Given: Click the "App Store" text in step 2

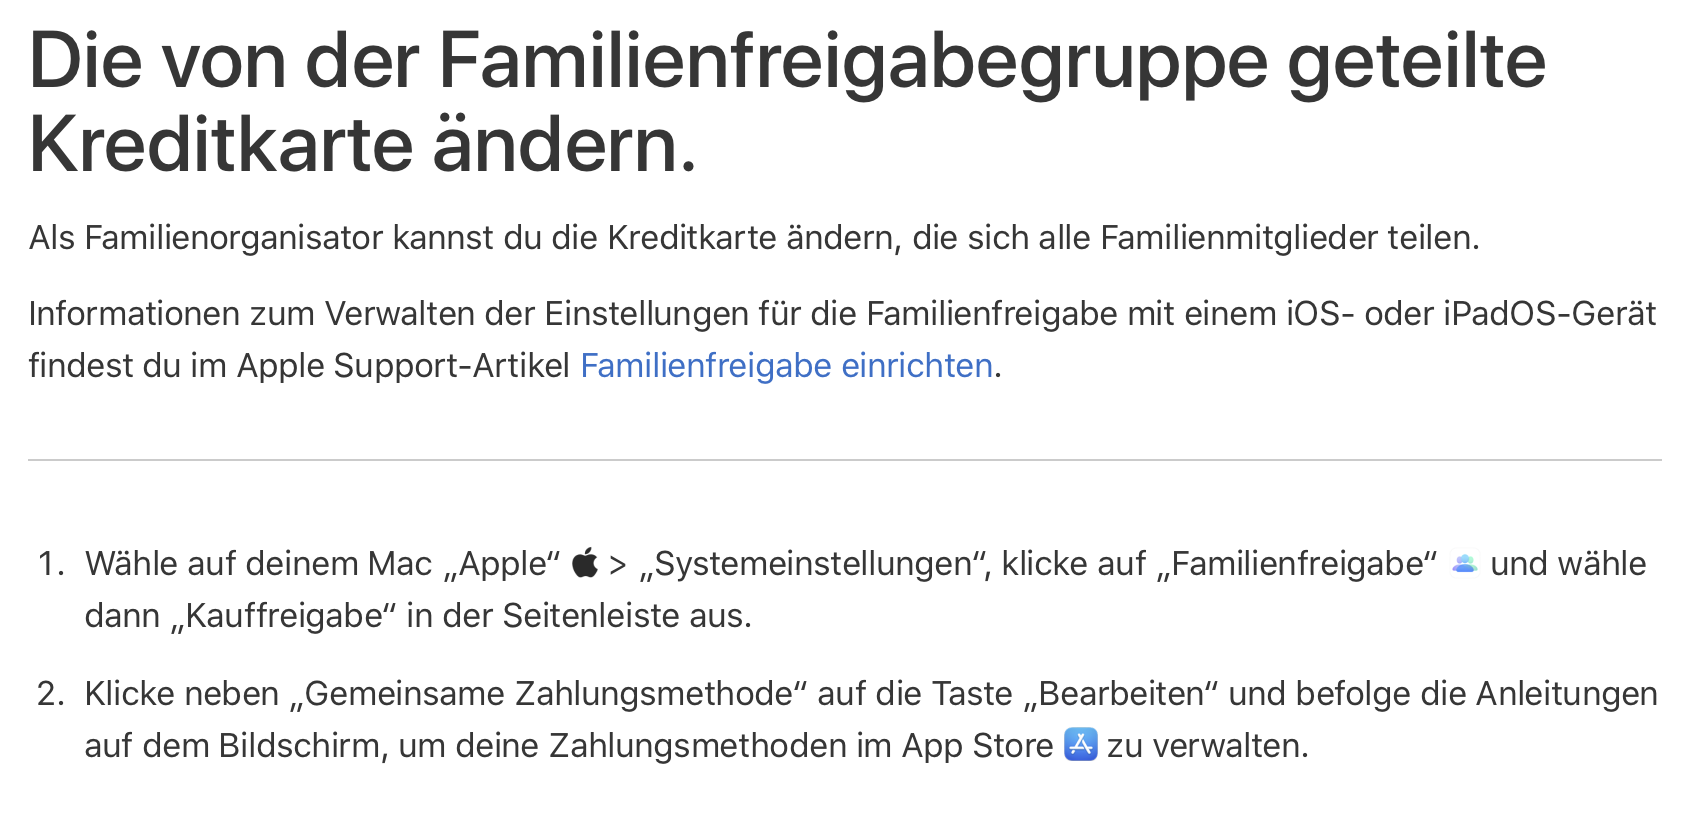Looking at the screenshot, I should click(977, 746).
